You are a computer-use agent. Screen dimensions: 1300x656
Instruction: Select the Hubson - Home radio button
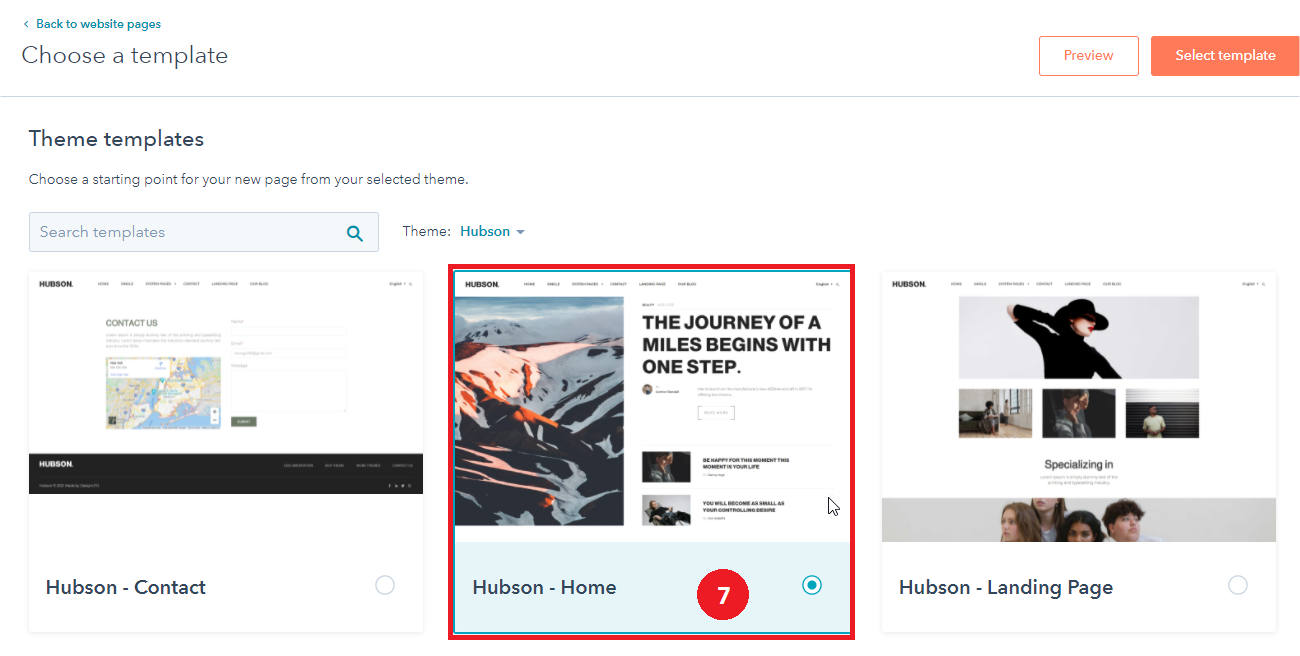[812, 586]
